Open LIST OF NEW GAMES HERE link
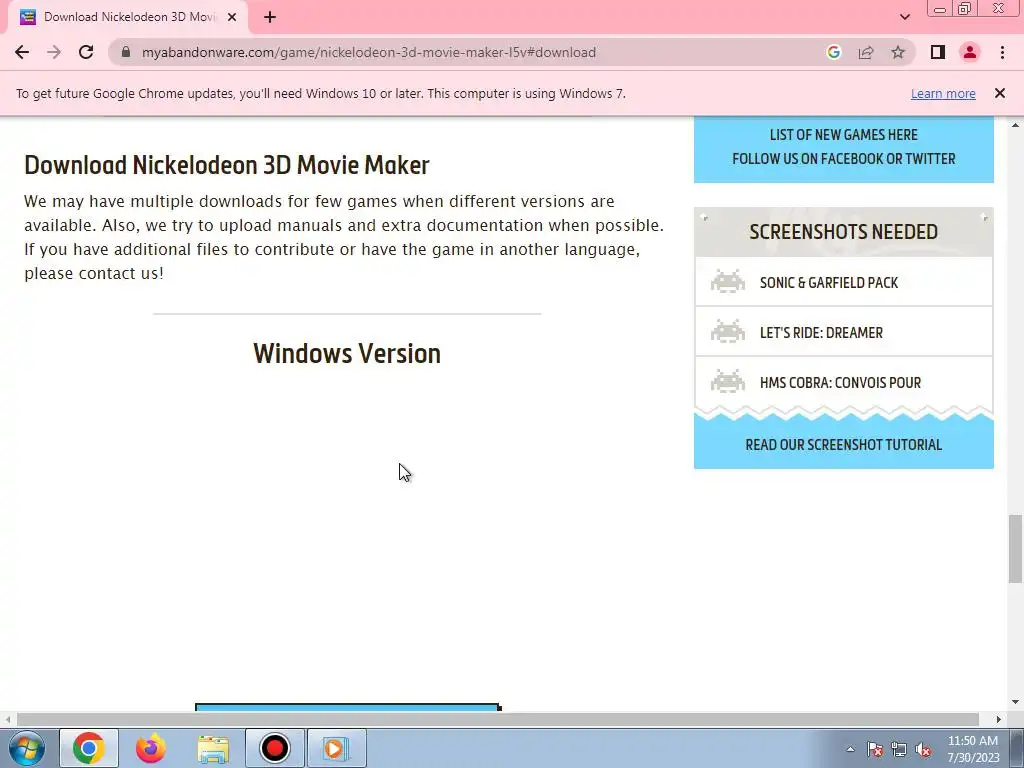The width and height of the screenshot is (1024, 768). pos(844,135)
